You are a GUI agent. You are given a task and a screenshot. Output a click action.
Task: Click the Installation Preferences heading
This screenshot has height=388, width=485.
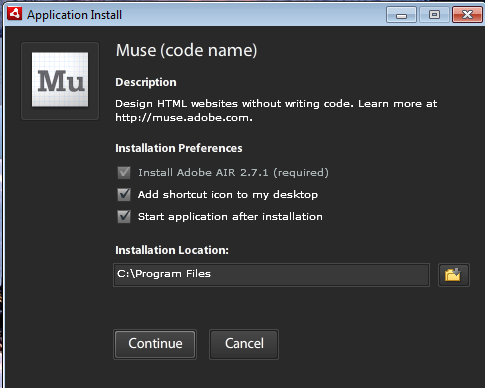179,148
